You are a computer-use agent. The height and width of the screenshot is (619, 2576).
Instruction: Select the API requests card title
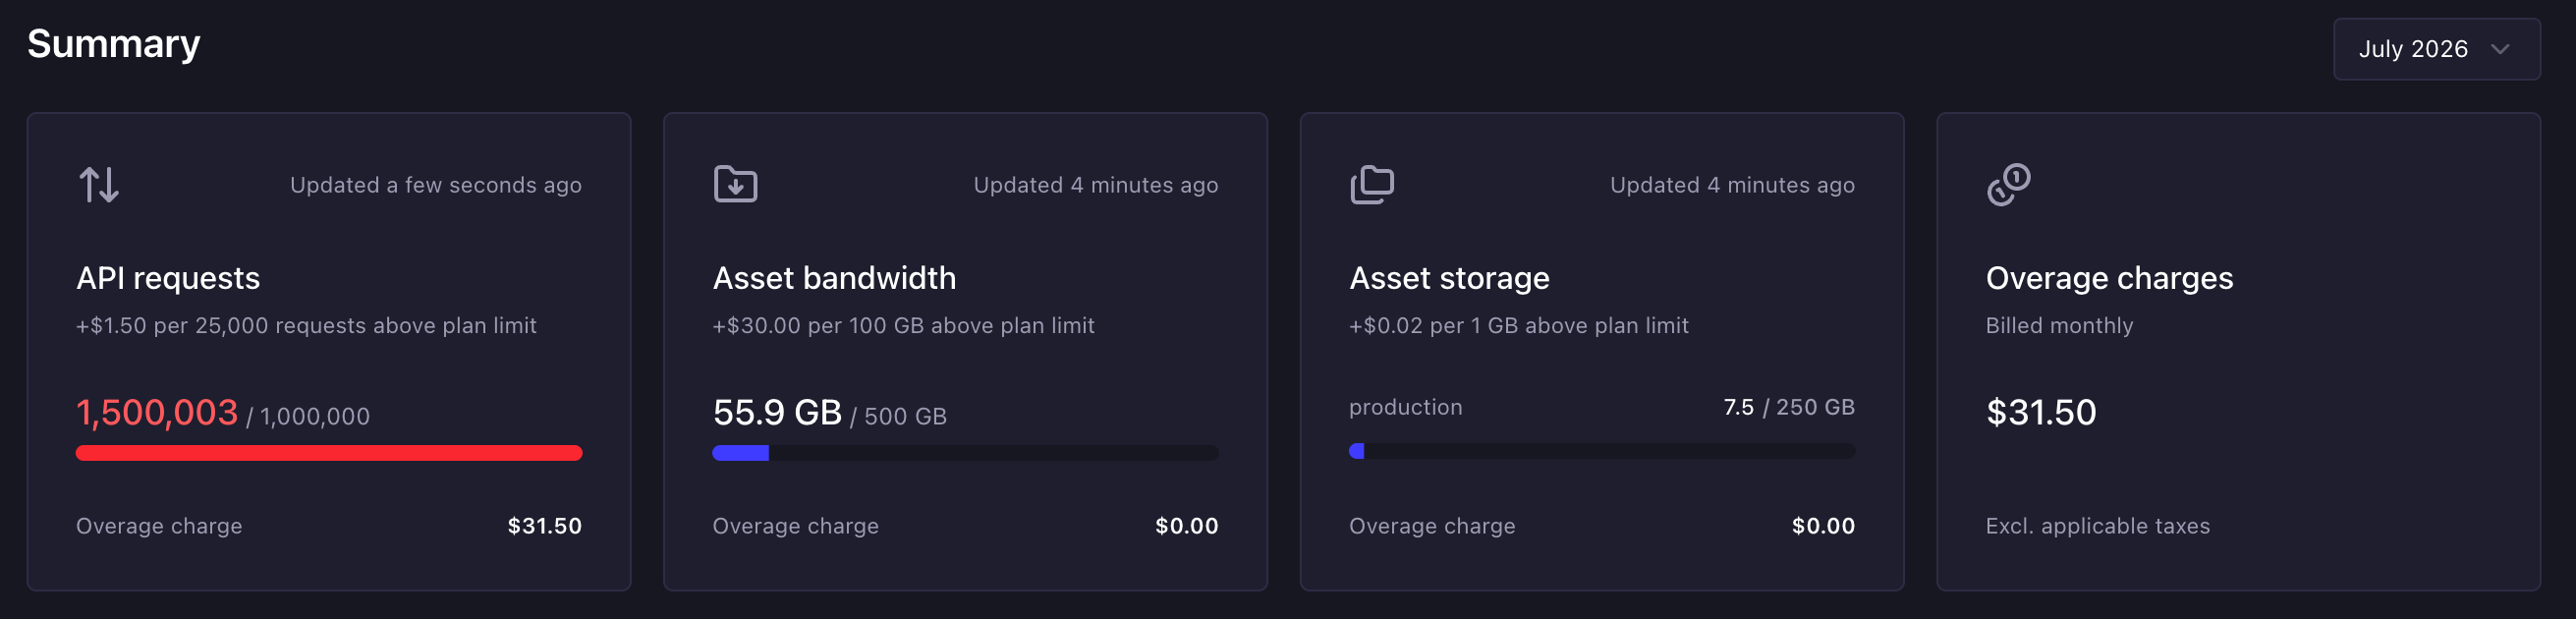[x=168, y=278]
